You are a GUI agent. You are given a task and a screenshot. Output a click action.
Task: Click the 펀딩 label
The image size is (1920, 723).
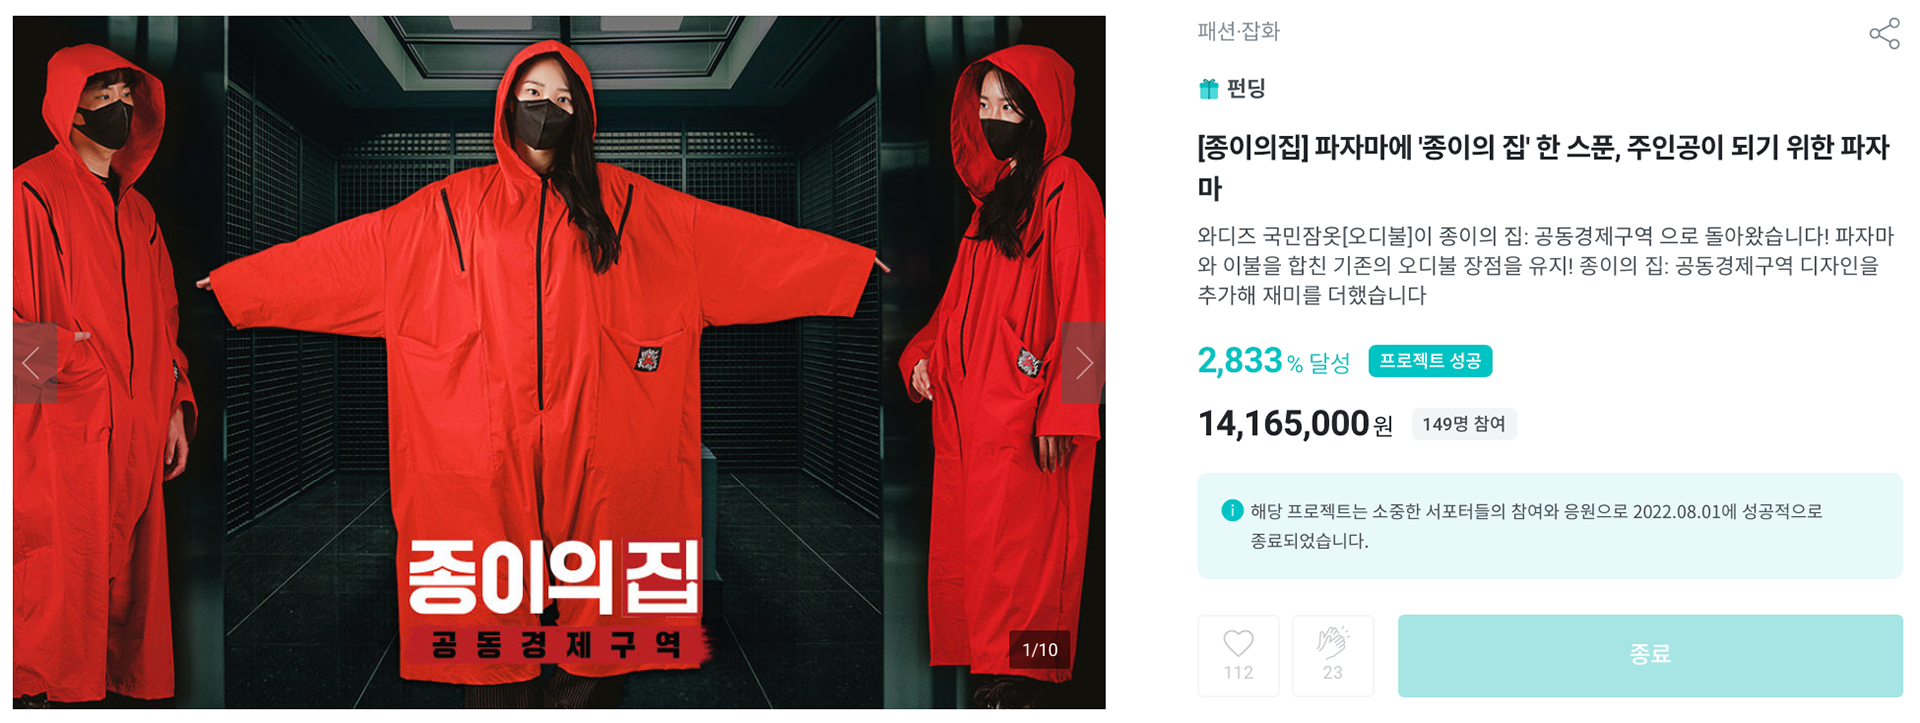(x=1246, y=89)
